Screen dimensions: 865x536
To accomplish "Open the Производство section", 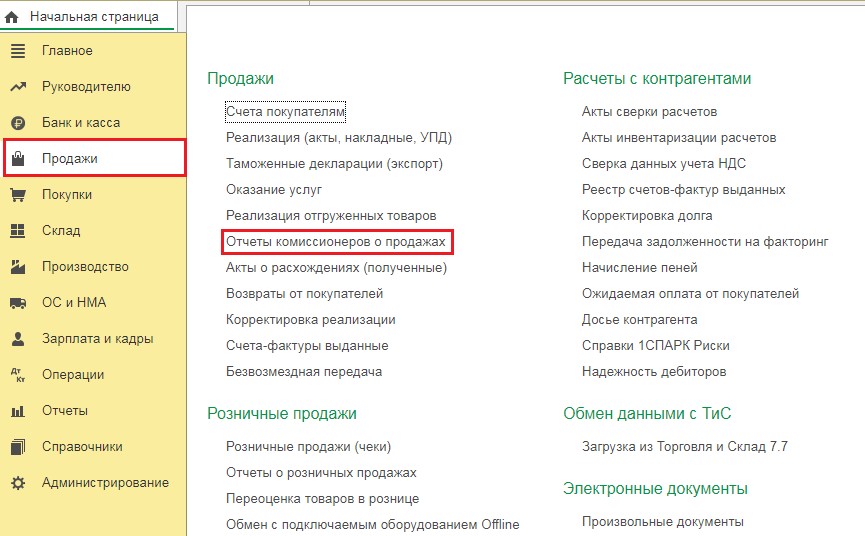I will pyautogui.click(x=94, y=267).
